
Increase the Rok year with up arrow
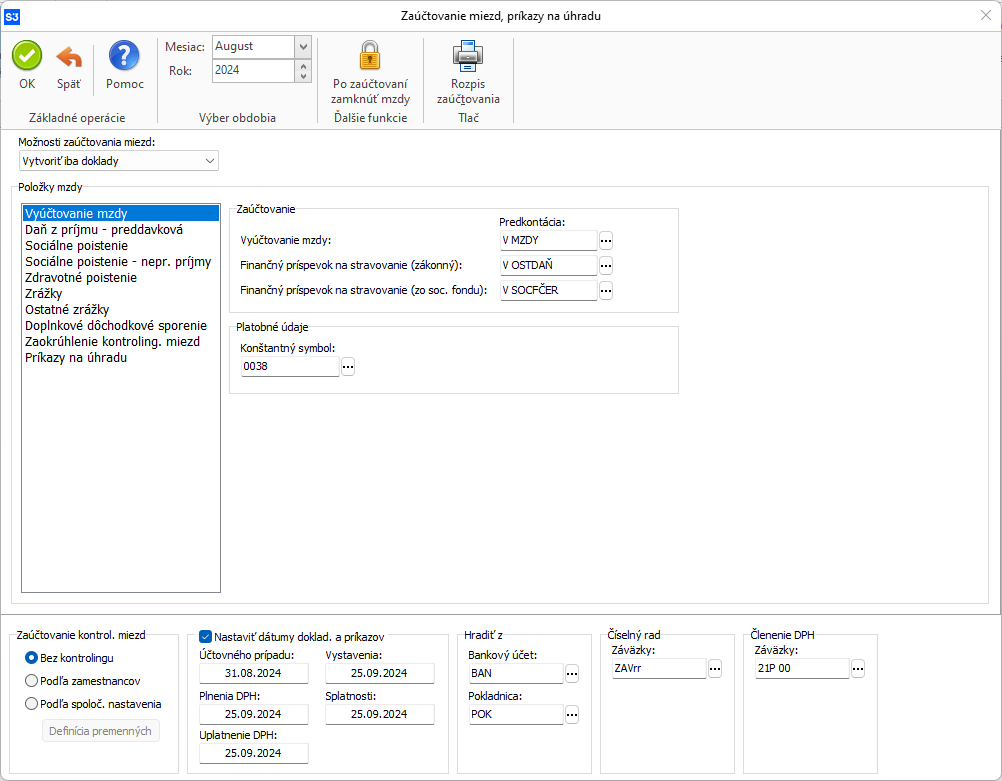304,66
